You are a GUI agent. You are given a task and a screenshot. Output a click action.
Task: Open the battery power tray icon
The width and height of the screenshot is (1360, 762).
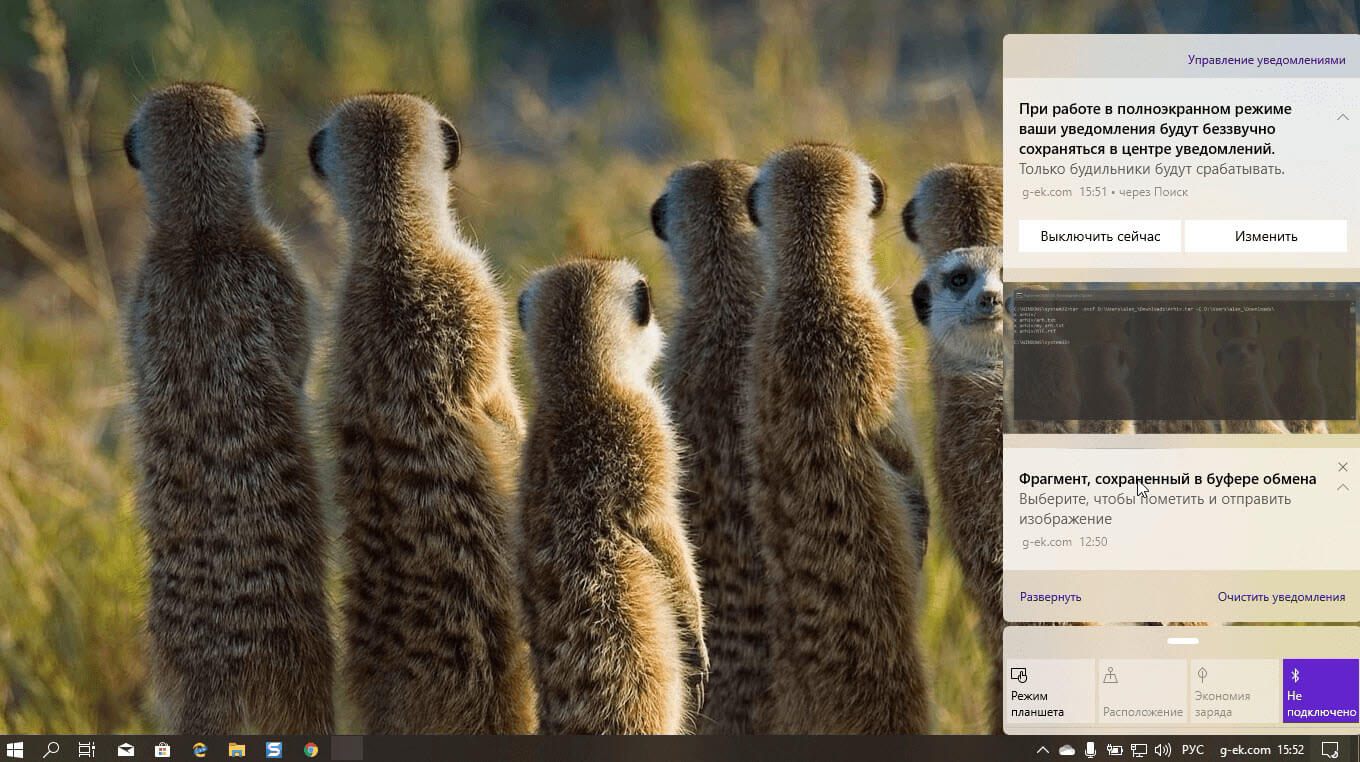[1114, 749]
